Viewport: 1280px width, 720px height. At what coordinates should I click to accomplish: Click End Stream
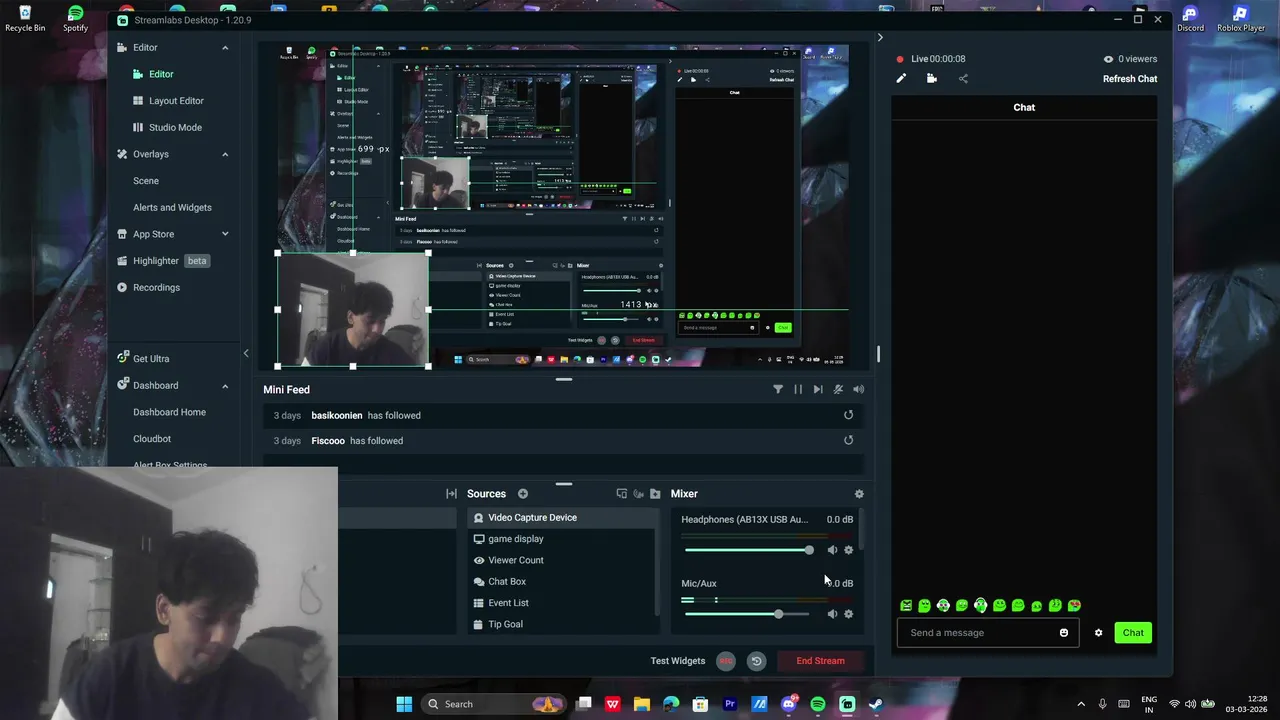point(820,661)
